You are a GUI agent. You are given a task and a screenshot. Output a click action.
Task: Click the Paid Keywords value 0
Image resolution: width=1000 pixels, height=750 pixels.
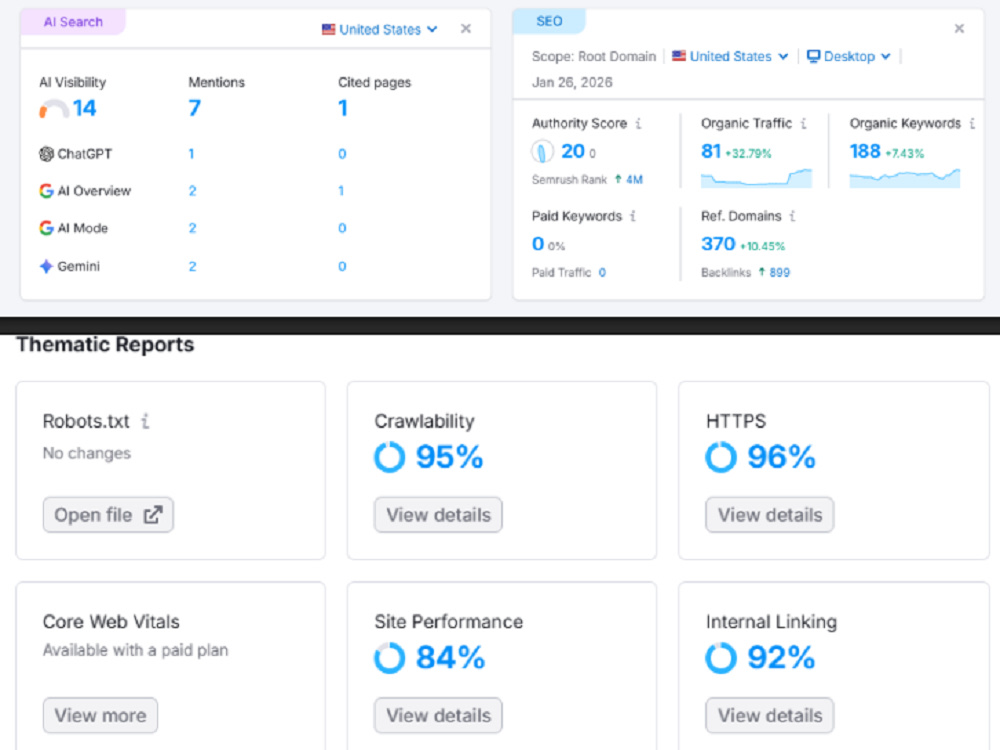538,244
